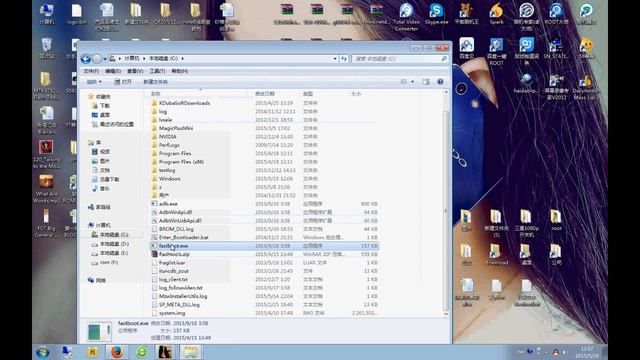Open the 编辑(E) menu
Viewport: 640px width, 360px height.
pyautogui.click(x=113, y=71)
